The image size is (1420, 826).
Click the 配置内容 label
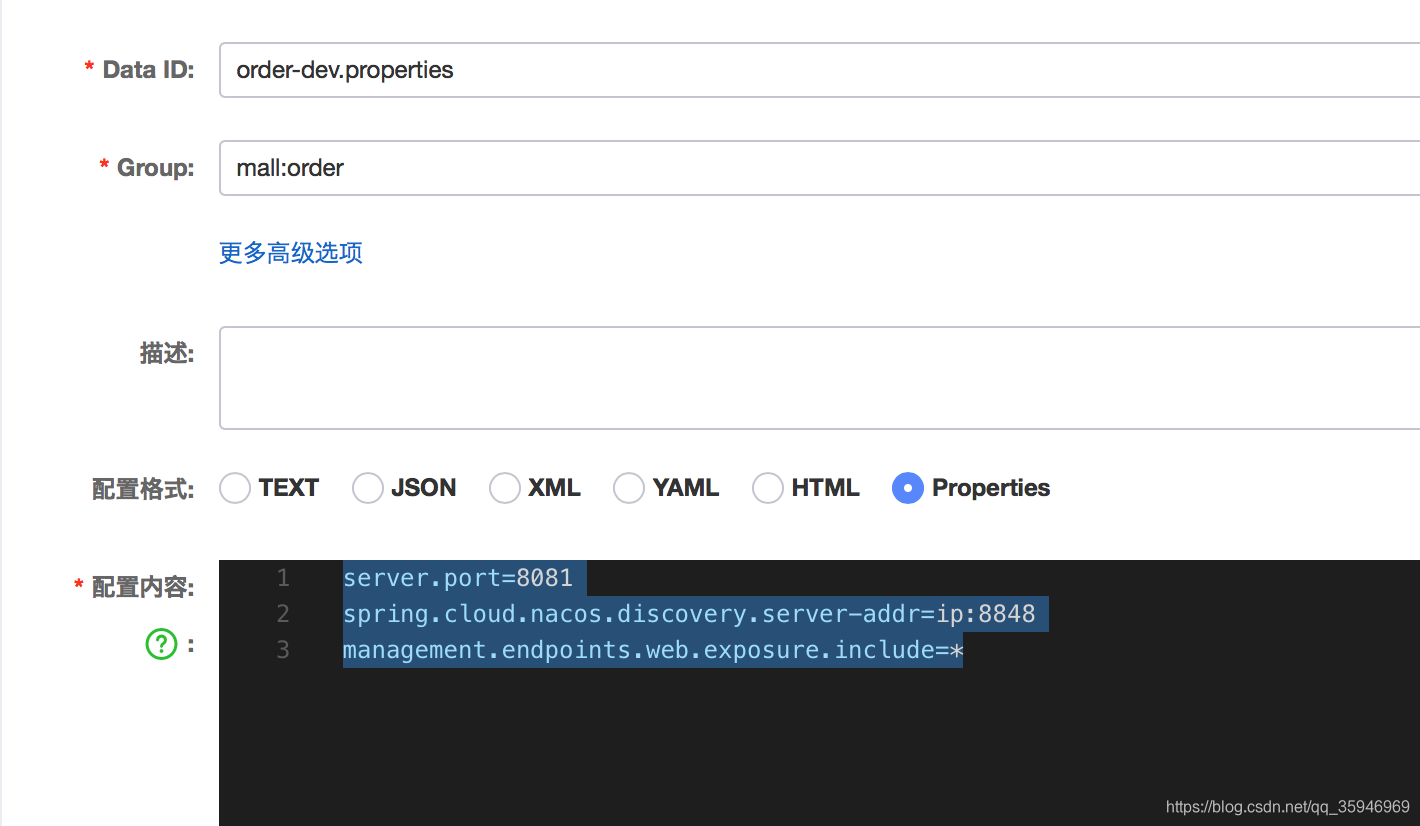click(x=143, y=588)
